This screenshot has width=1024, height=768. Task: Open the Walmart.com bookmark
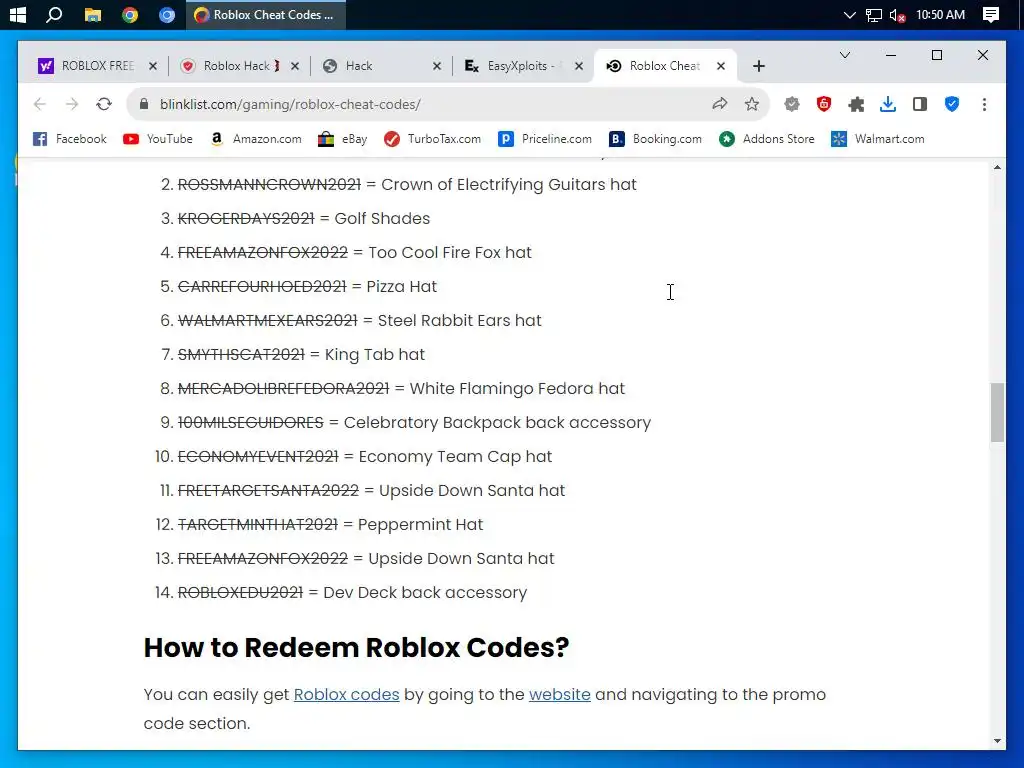878,139
